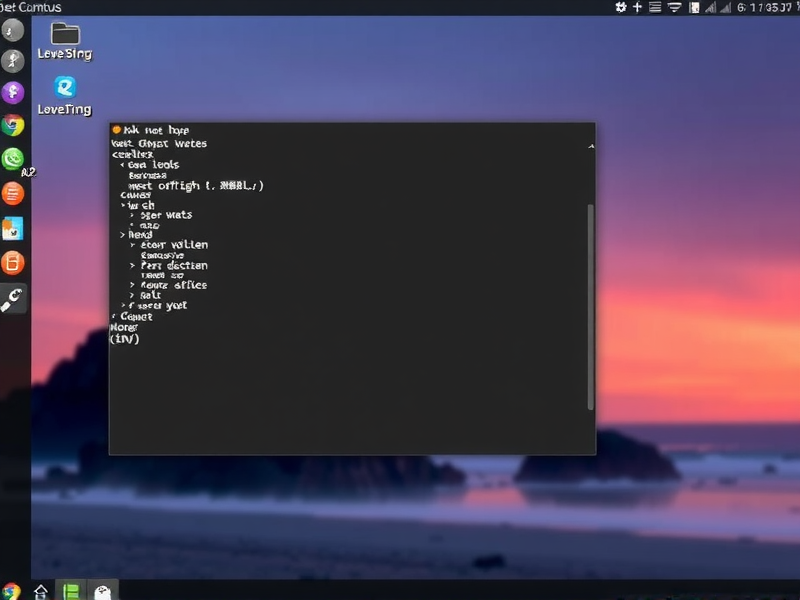Expand the 'Part dection' tree arrow
The image size is (800, 600).
click(x=132, y=266)
